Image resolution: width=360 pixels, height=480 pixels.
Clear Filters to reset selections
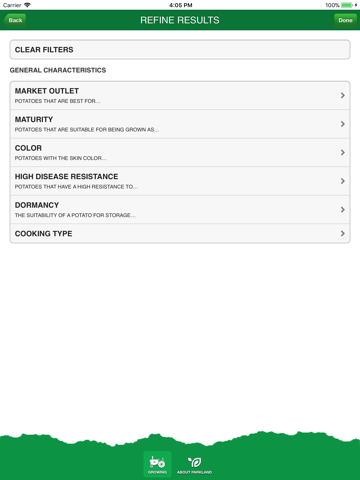click(180, 50)
